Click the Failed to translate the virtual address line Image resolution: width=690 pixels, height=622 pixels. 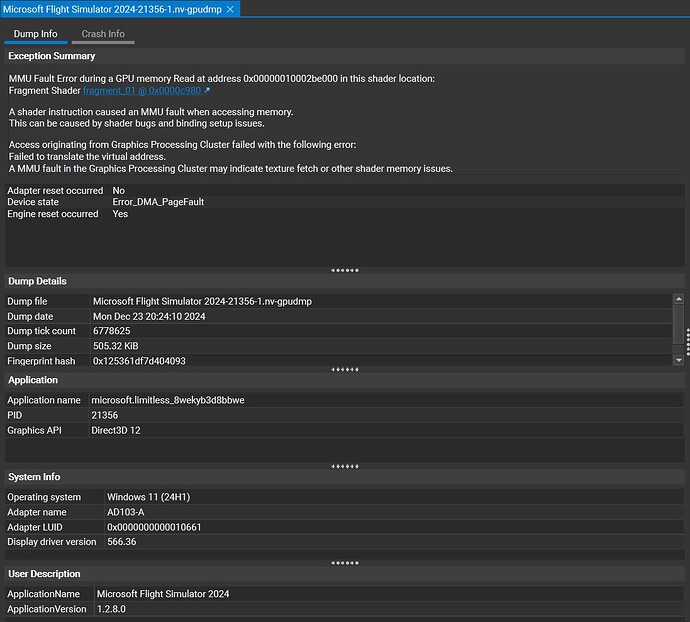[x=87, y=157]
